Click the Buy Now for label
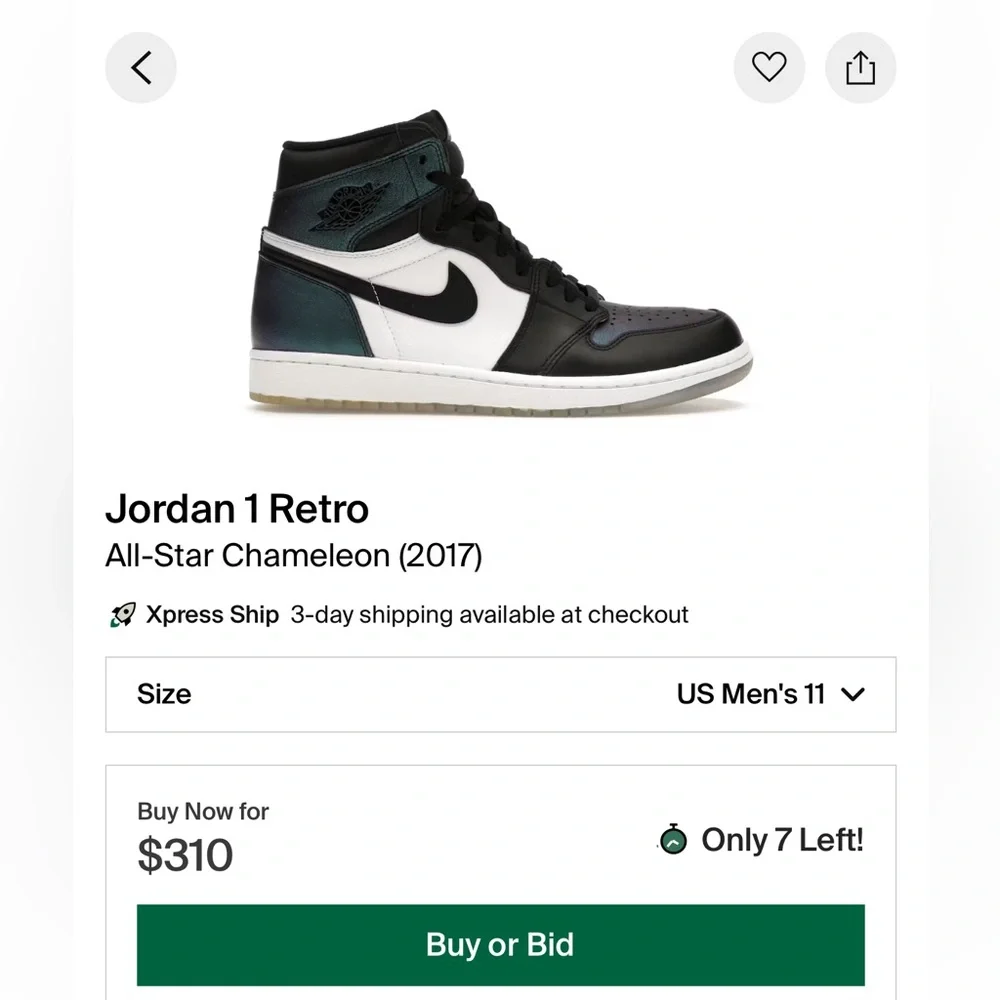The width and height of the screenshot is (1000, 1000). coord(203,811)
